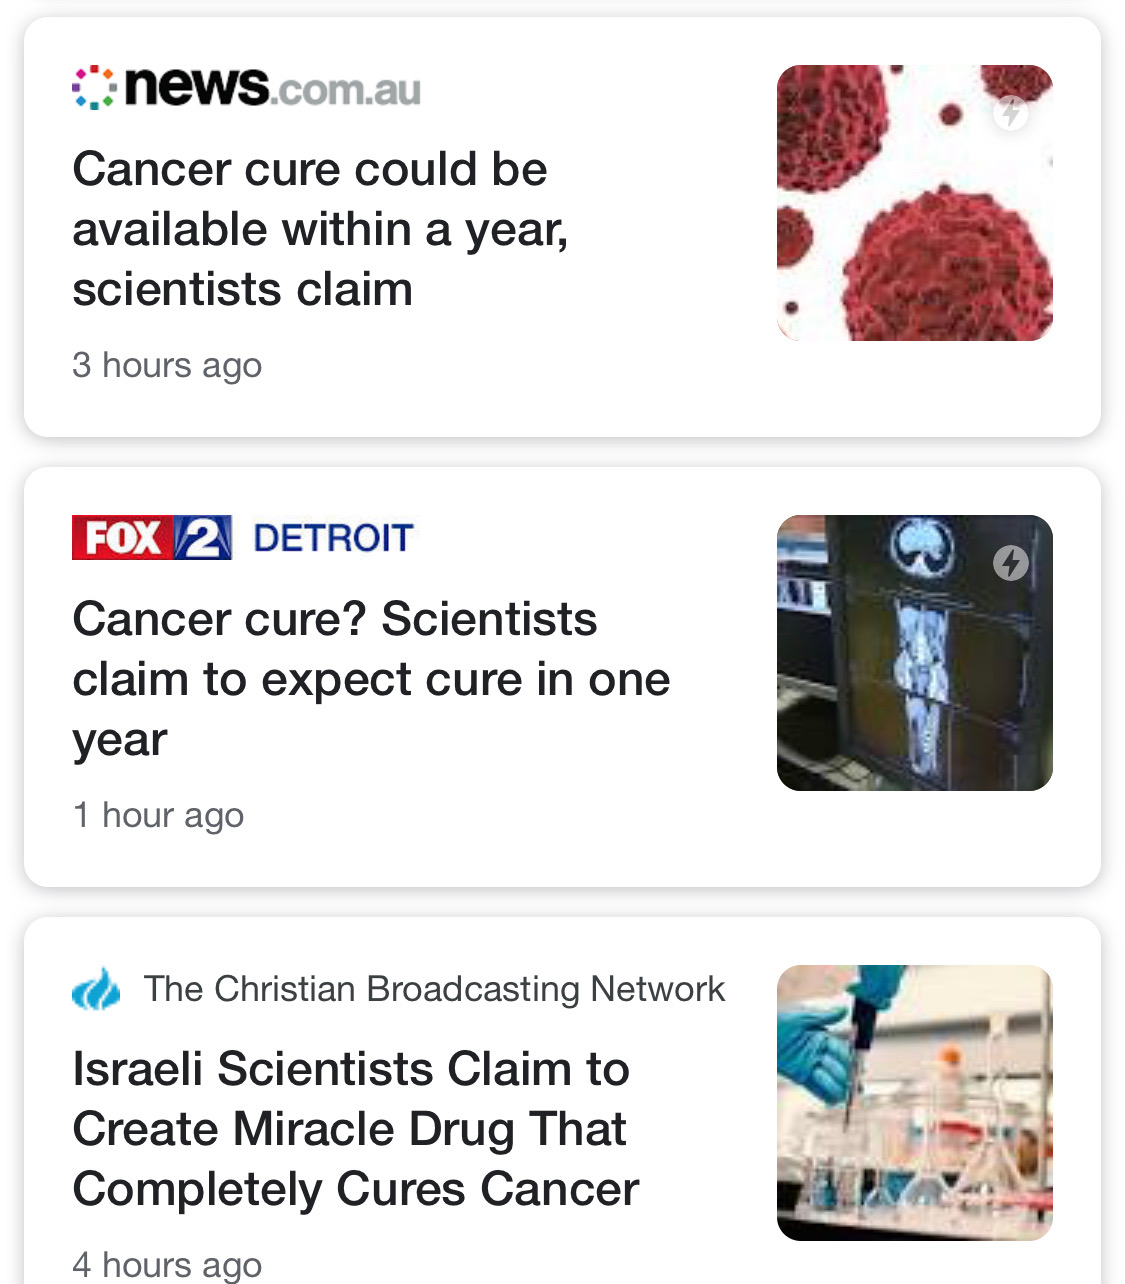This screenshot has height=1284, width=1125.
Task: Click the news.com.au colorful dotted circle icon
Action: pos(94,88)
